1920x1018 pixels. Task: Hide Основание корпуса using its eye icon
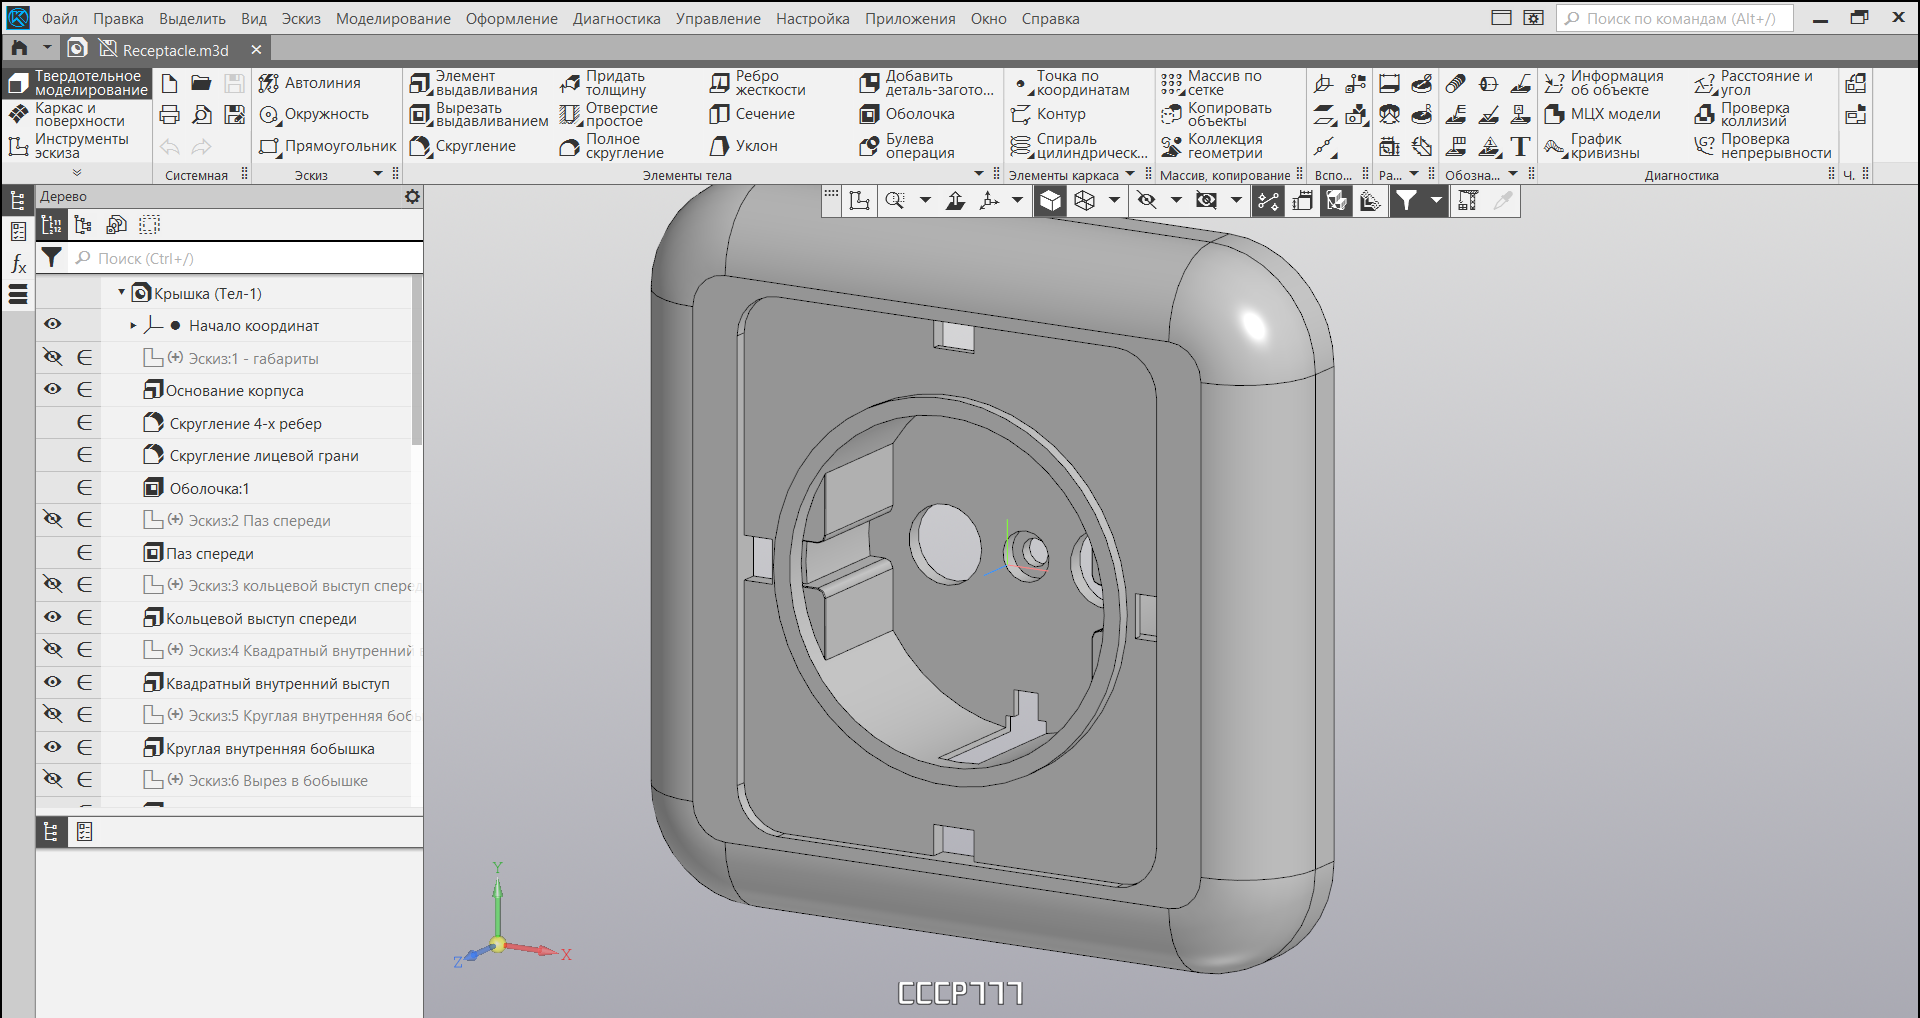click(x=53, y=389)
